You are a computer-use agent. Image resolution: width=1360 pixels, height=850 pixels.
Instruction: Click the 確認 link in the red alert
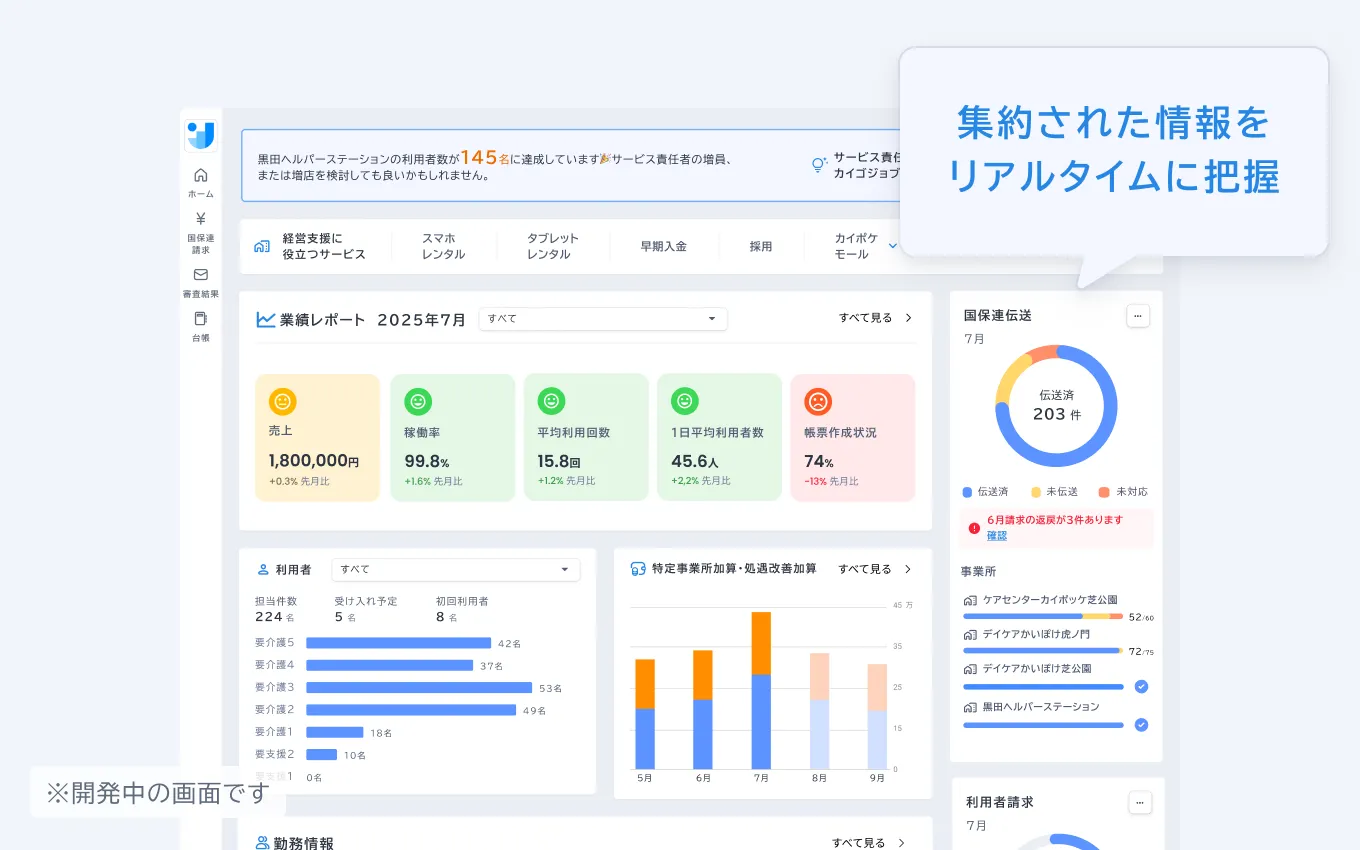point(996,537)
